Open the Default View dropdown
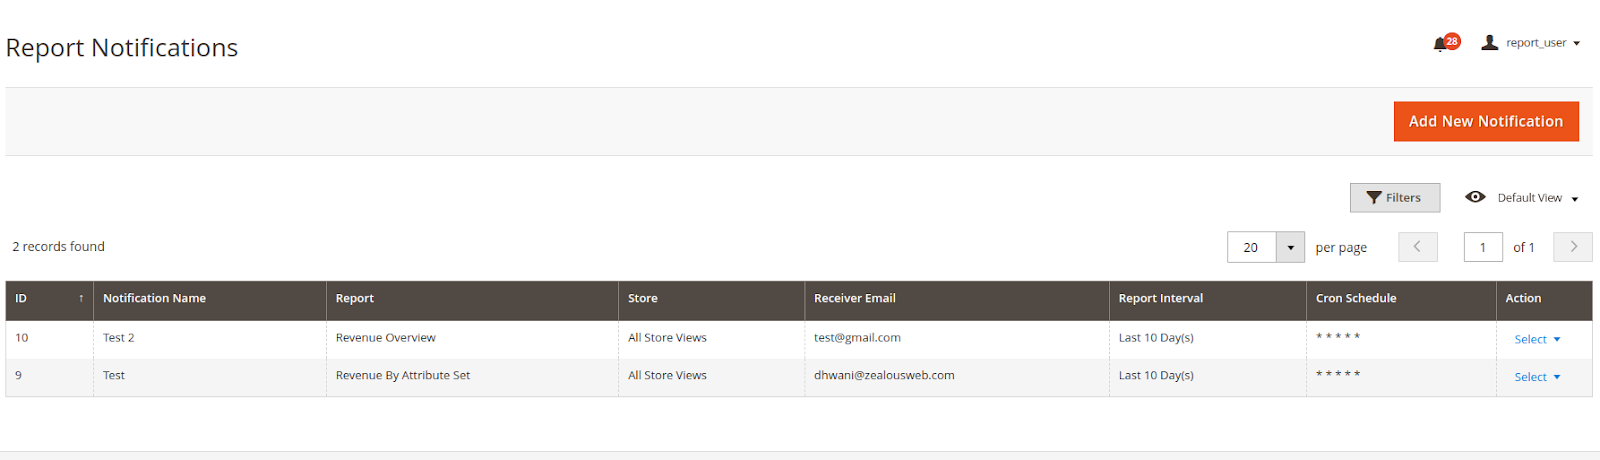The height and width of the screenshot is (460, 1600). (x=1574, y=199)
